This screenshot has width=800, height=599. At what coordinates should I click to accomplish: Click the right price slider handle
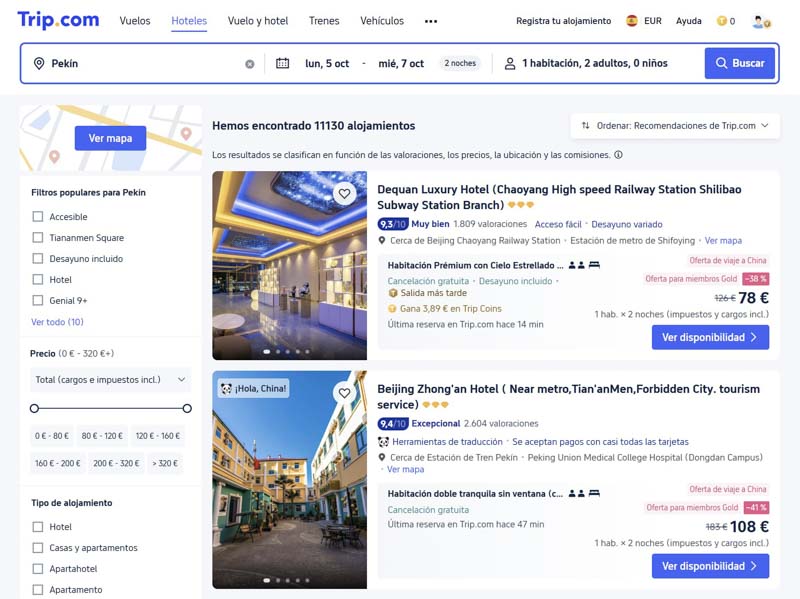point(187,408)
